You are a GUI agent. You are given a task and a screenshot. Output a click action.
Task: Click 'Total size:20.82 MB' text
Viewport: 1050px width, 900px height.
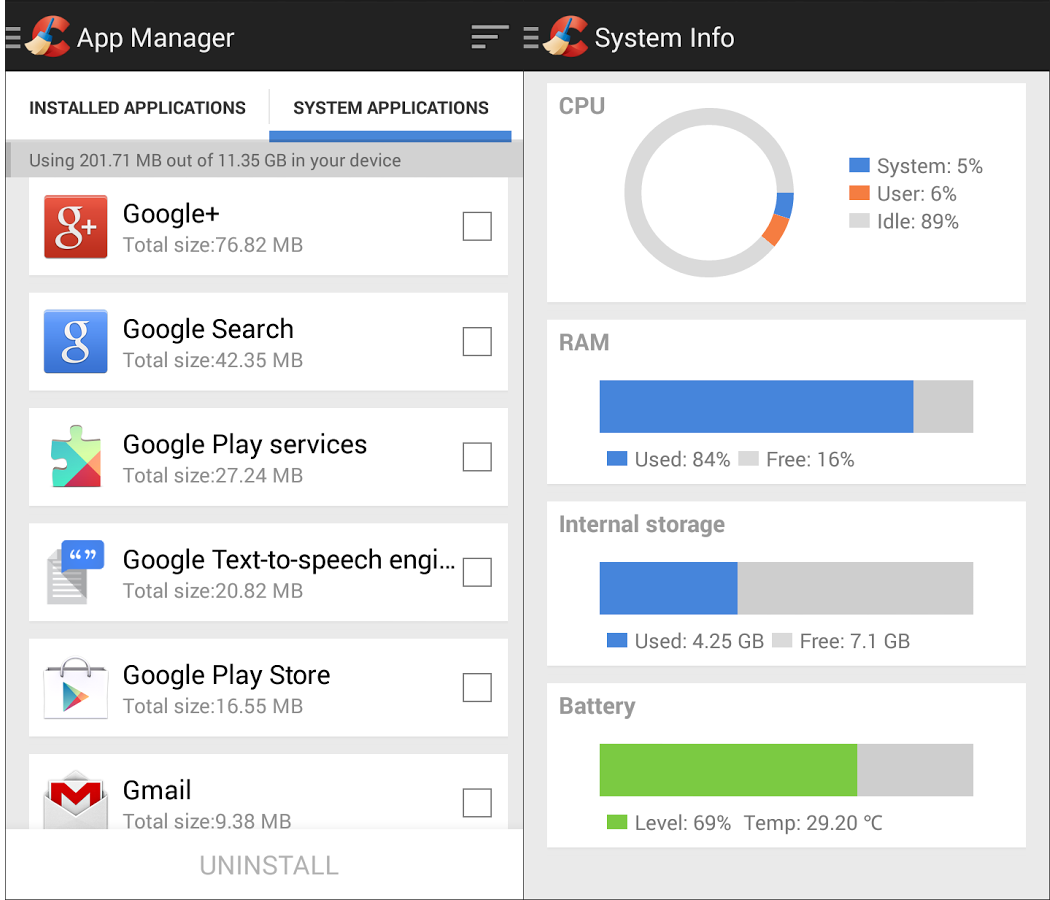213,591
